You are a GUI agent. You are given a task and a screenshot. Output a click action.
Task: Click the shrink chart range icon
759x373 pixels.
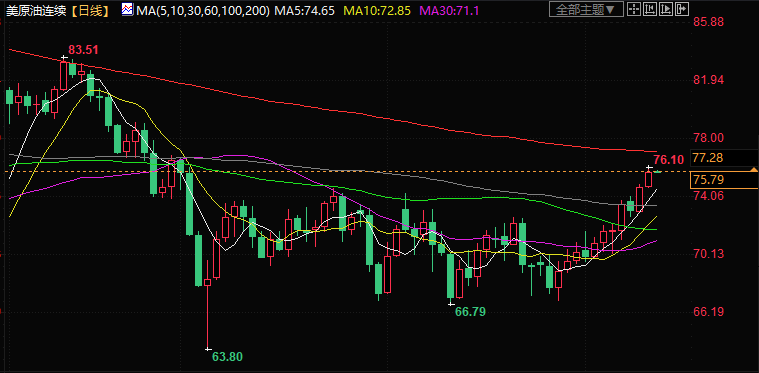pyautogui.click(x=650, y=9)
